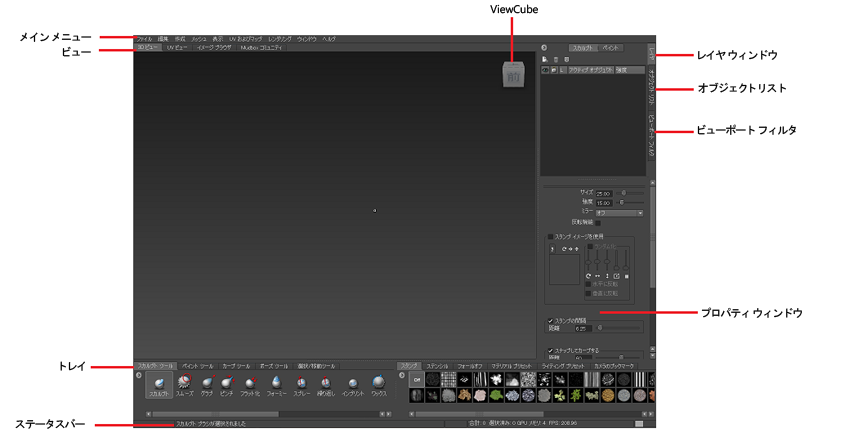Screen dimensions: 849x433
Task: Select the スカルプト sculpt brush
Action: [159, 385]
